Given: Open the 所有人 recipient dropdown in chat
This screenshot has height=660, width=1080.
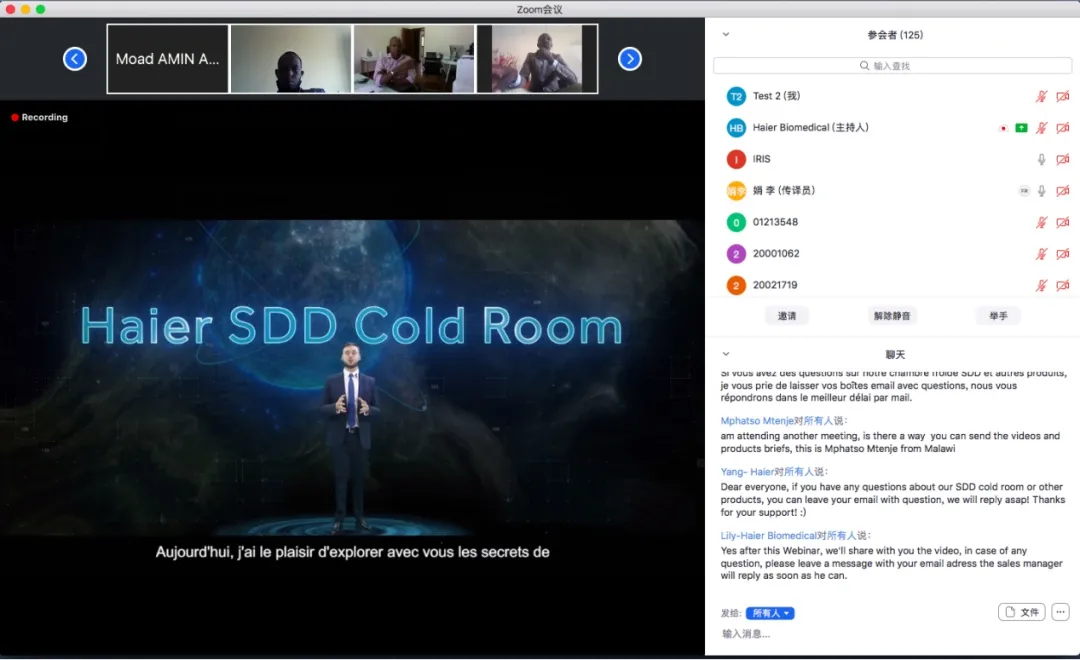Looking at the screenshot, I should [x=770, y=612].
